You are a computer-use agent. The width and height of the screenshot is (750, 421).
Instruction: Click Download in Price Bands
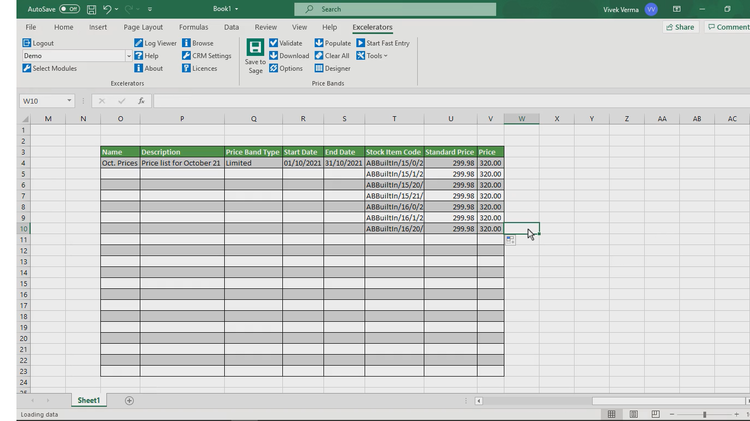click(x=289, y=55)
